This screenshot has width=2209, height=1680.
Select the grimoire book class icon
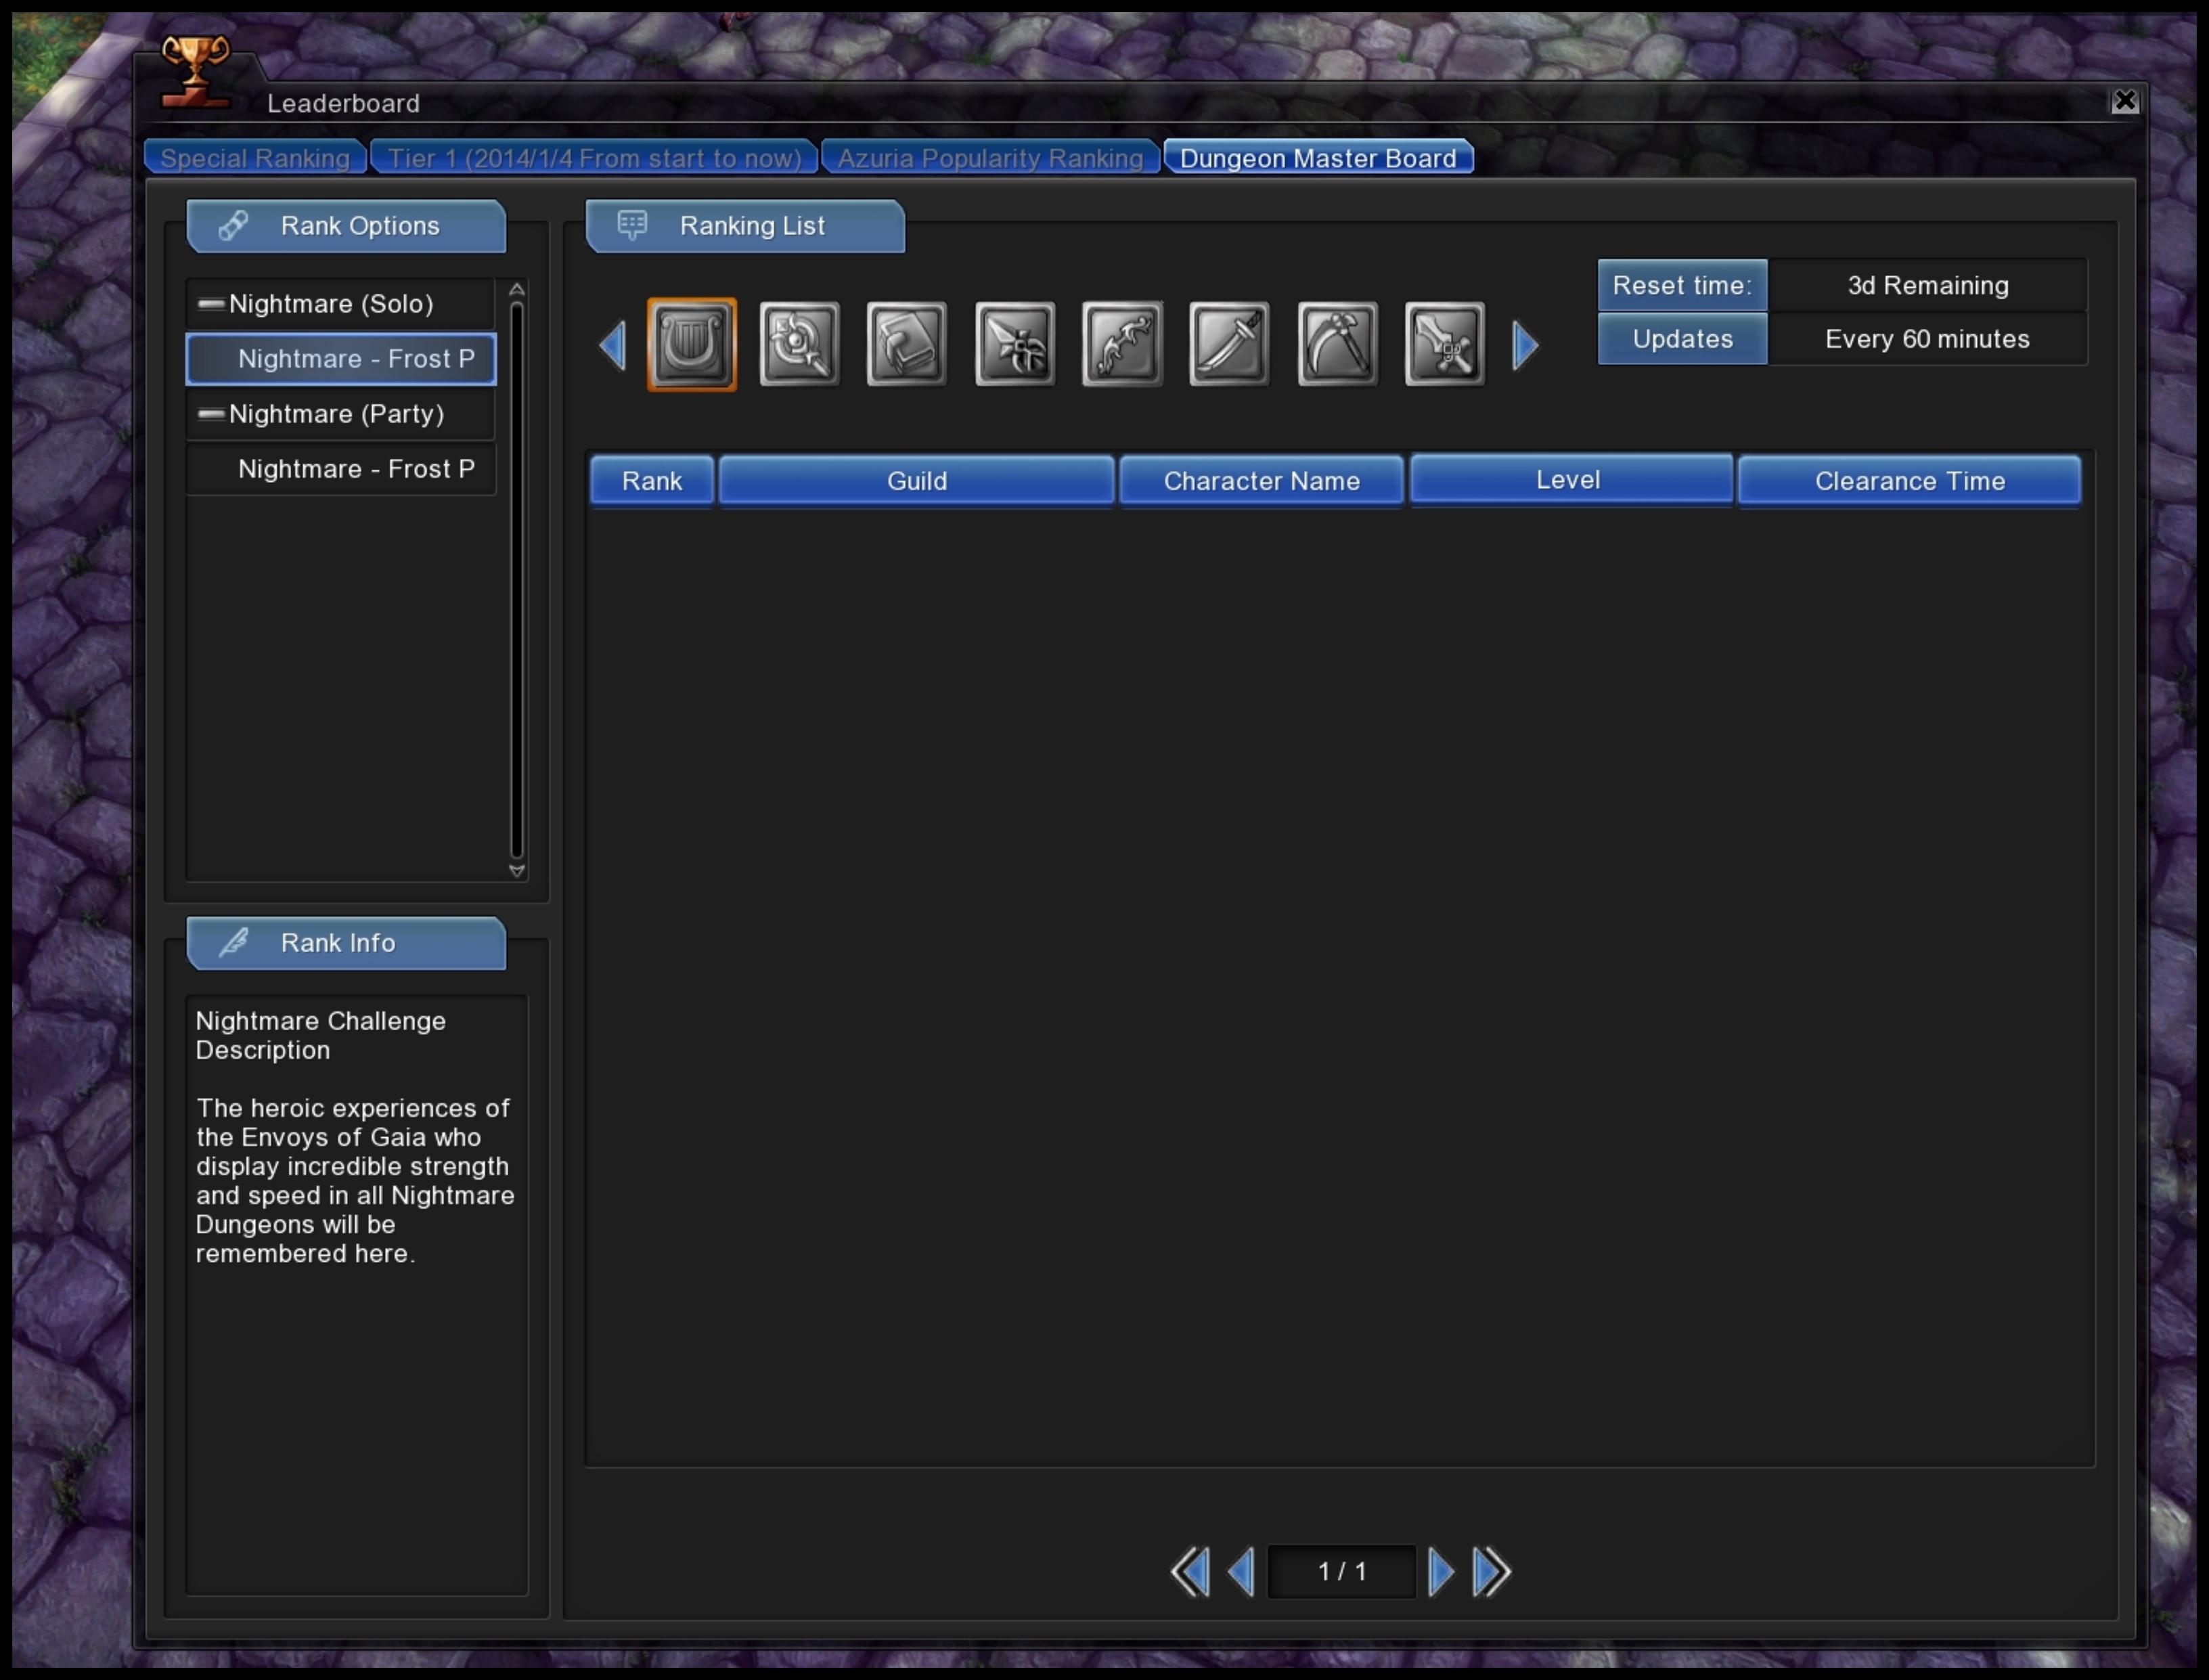[x=906, y=344]
